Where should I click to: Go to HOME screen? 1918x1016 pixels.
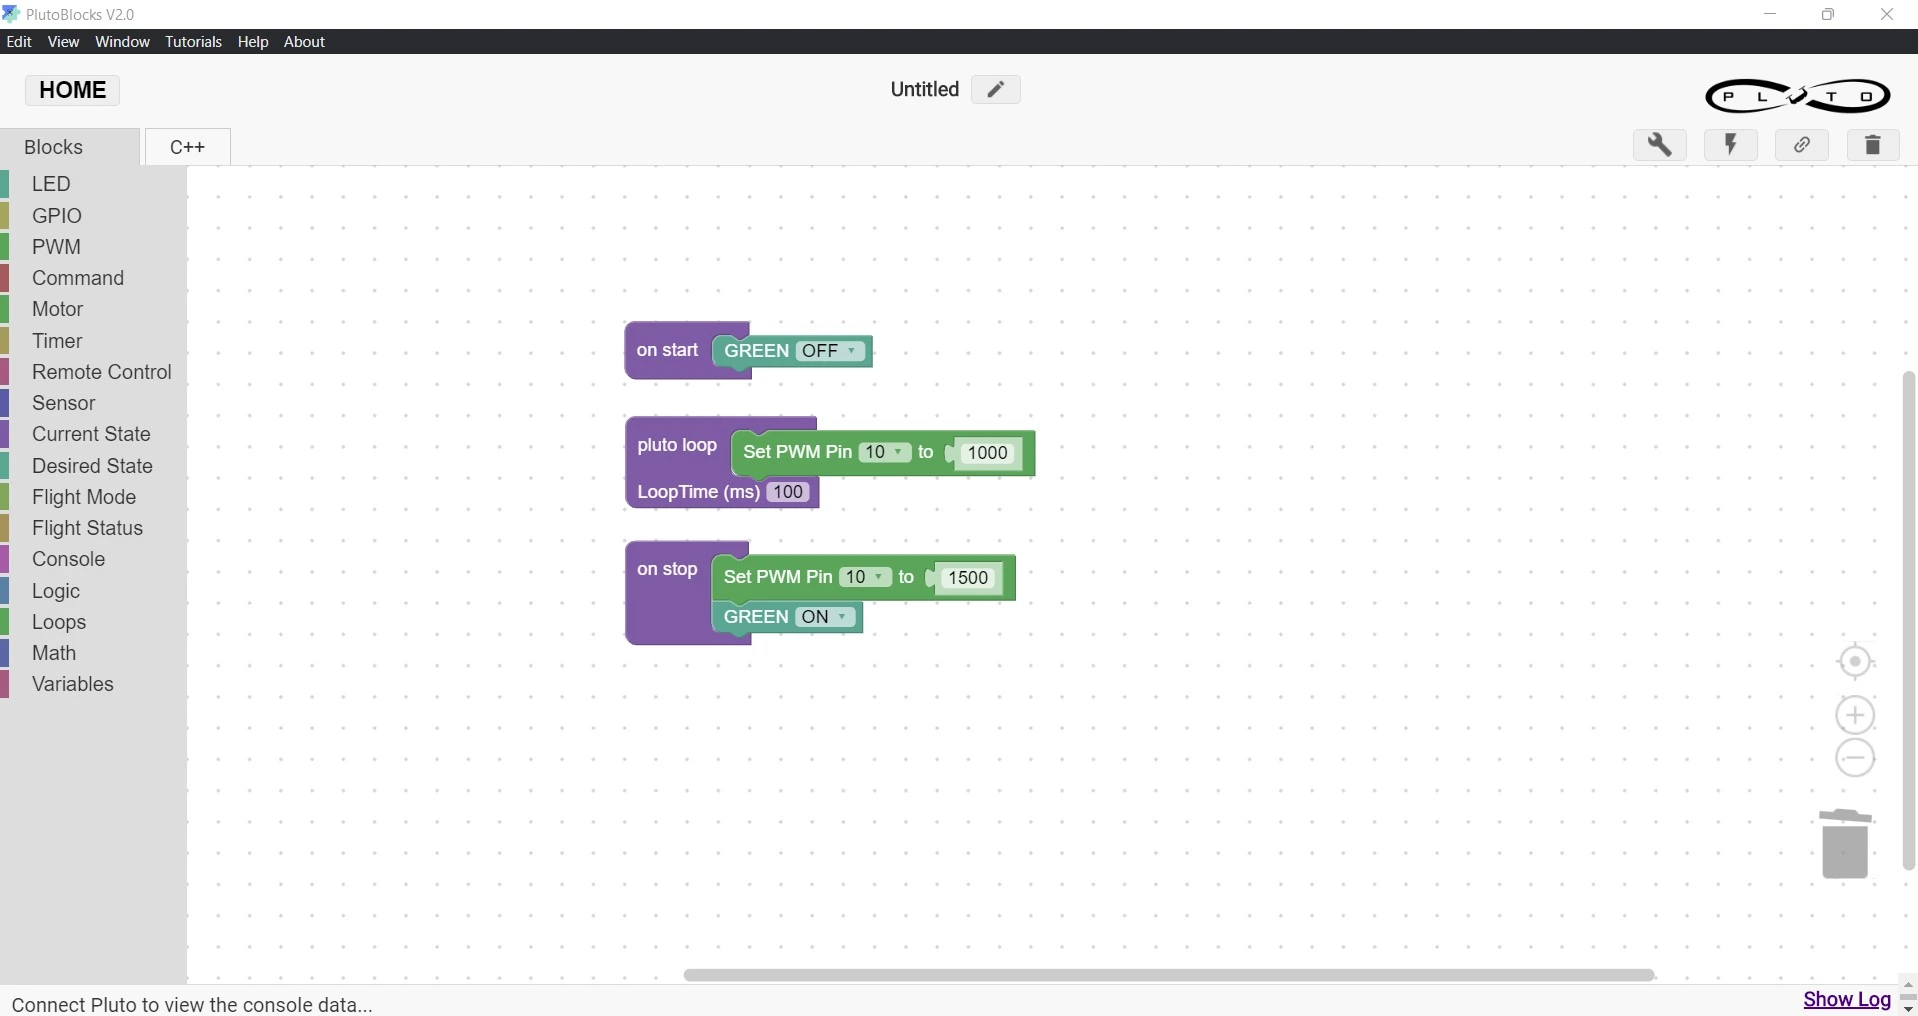[x=72, y=91]
